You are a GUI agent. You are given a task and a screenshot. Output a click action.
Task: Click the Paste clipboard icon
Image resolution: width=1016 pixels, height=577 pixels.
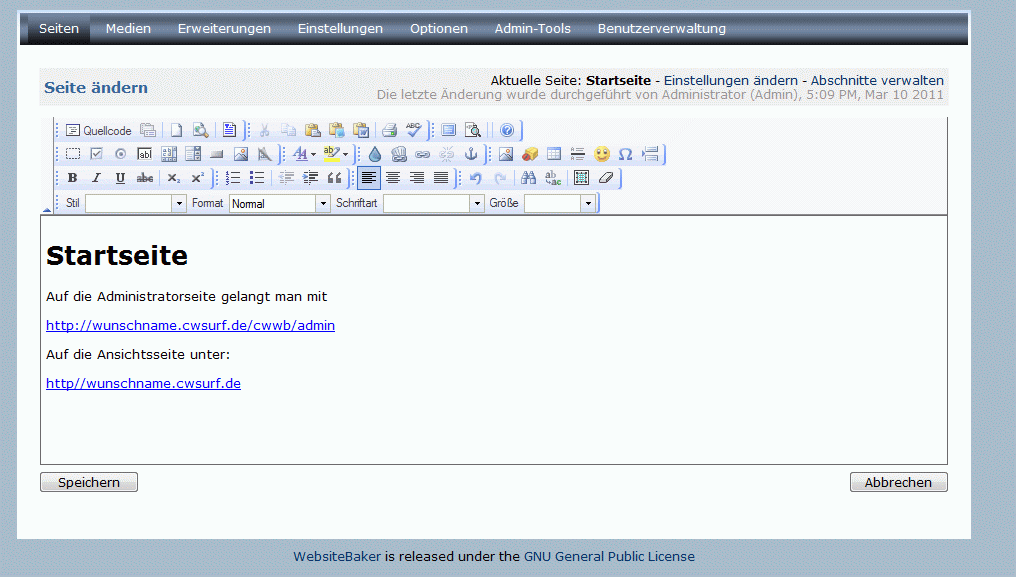[x=312, y=130]
